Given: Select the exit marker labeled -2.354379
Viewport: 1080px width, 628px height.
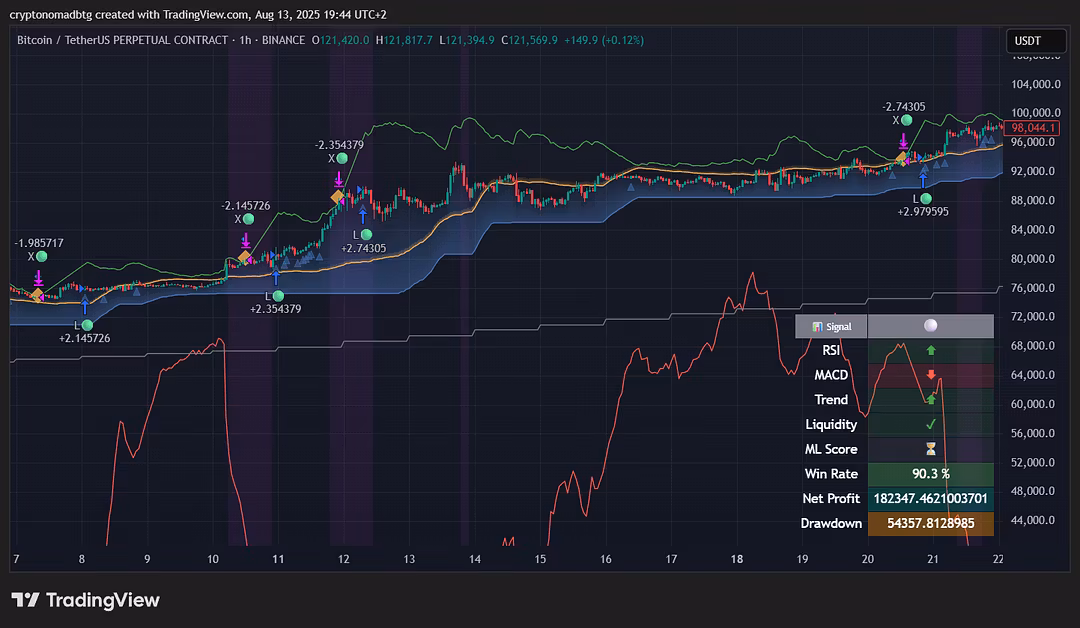Looking at the screenshot, I should pyautogui.click(x=343, y=158).
